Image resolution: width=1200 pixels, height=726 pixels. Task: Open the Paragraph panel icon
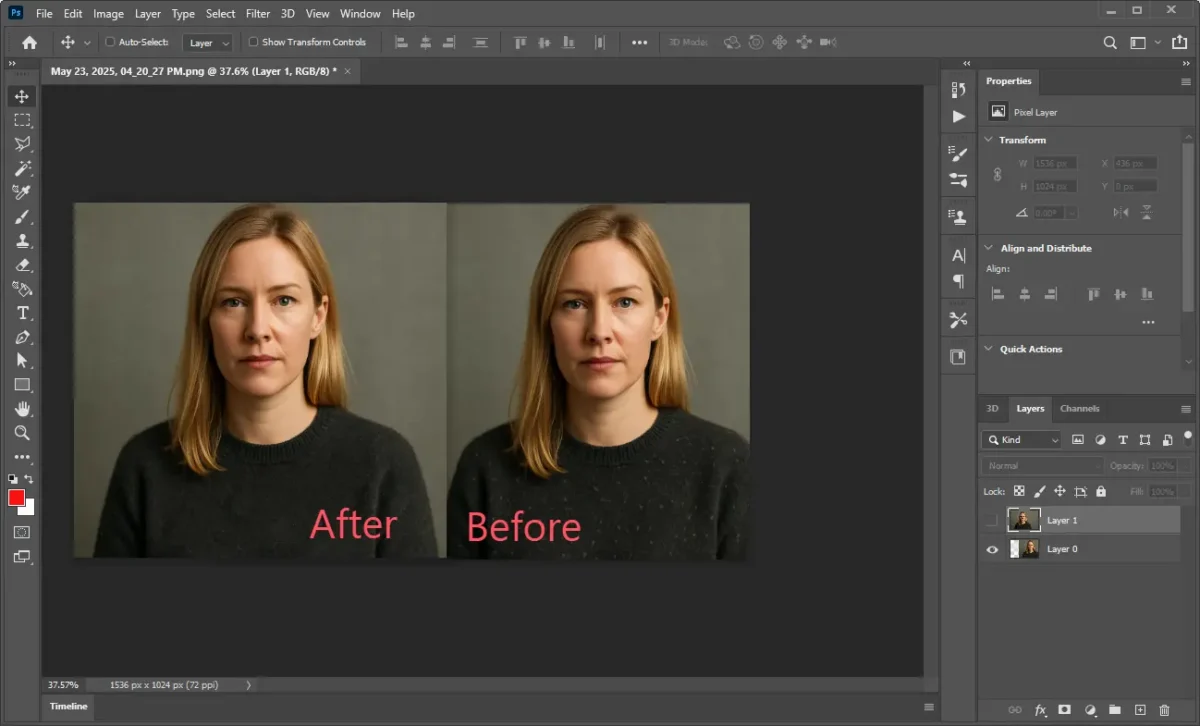pyautogui.click(x=958, y=281)
